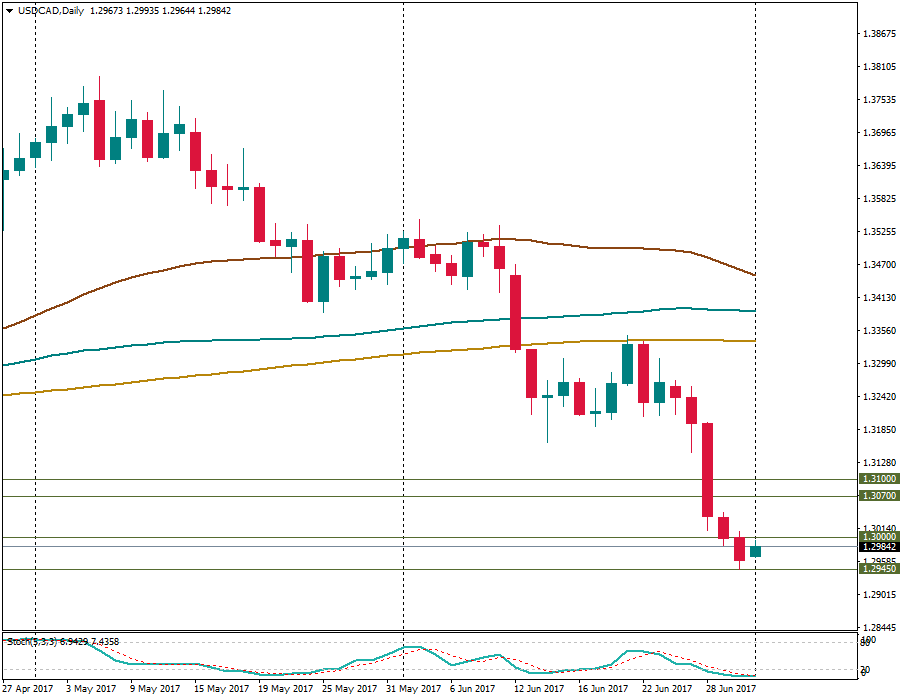The image size is (900, 700).
Task: Select the 1.31000 price level label
Action: click(879, 480)
